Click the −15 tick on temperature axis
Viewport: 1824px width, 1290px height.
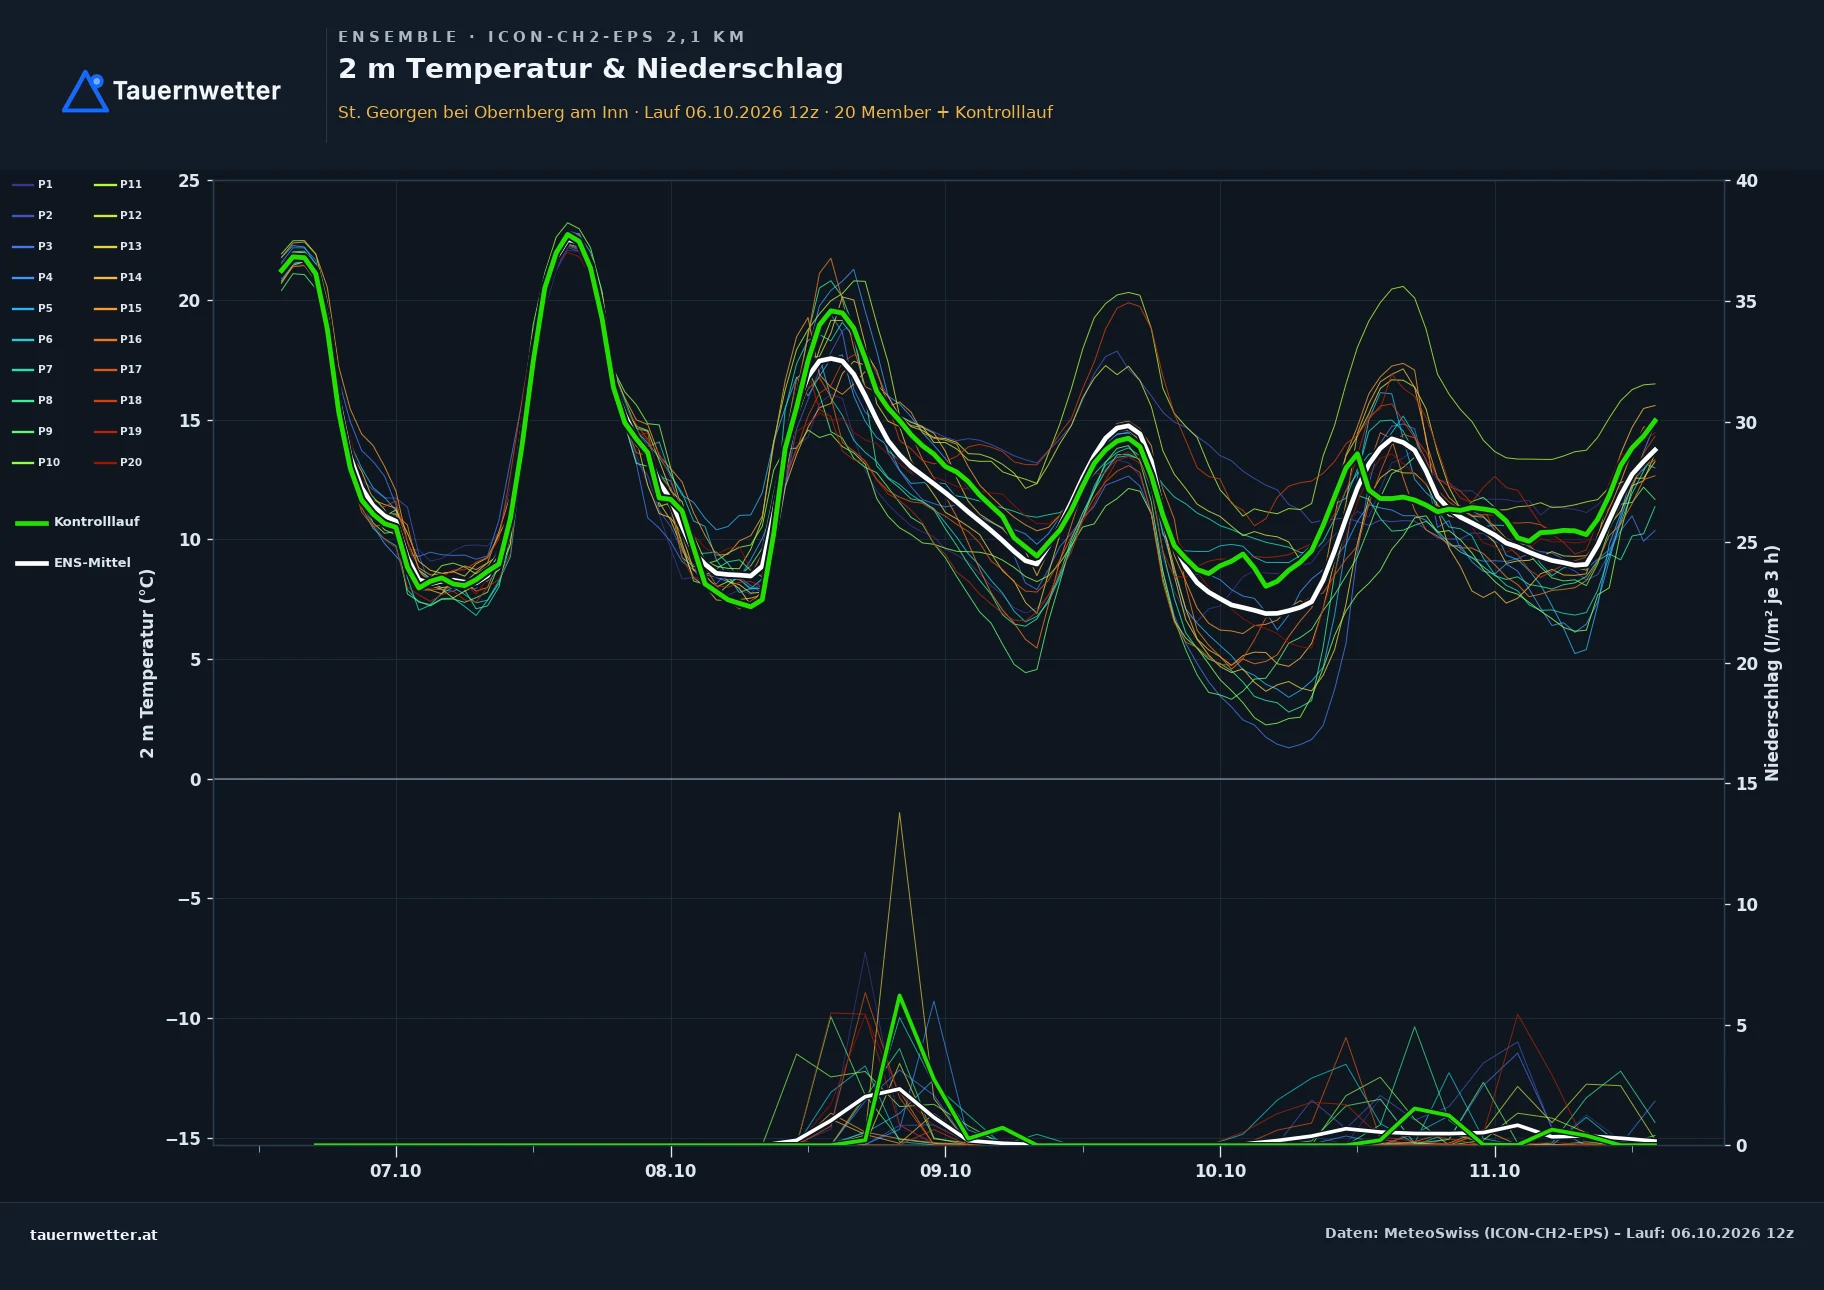[x=183, y=1139]
